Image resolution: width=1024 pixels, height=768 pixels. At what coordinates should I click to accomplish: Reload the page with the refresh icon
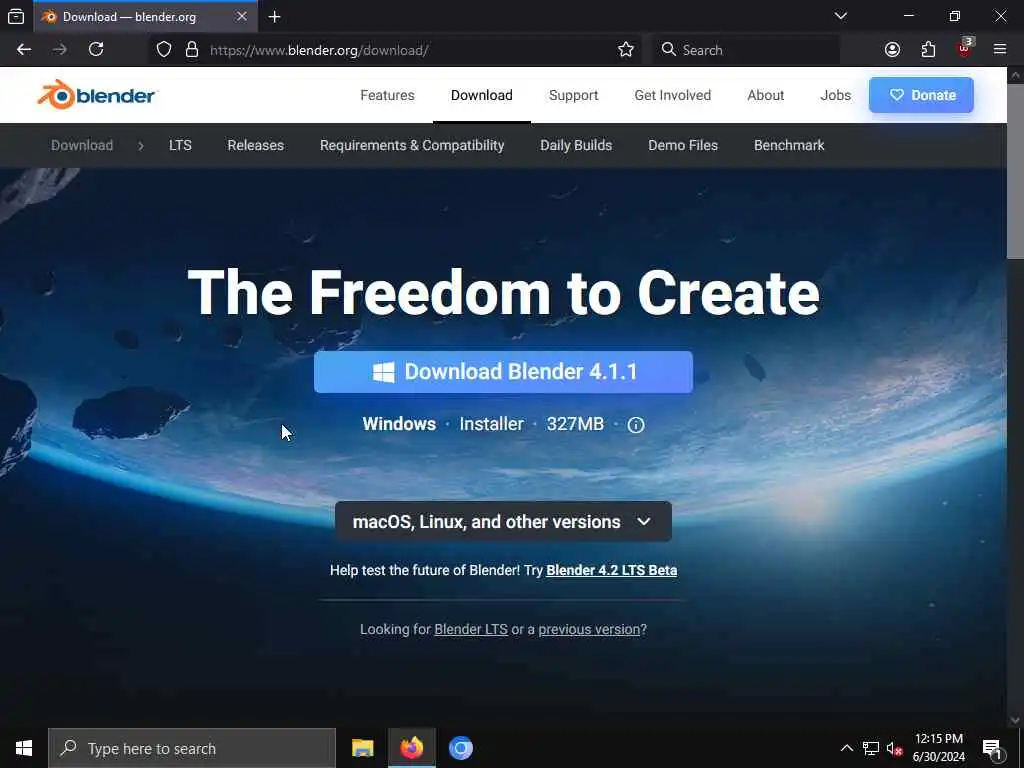point(96,50)
